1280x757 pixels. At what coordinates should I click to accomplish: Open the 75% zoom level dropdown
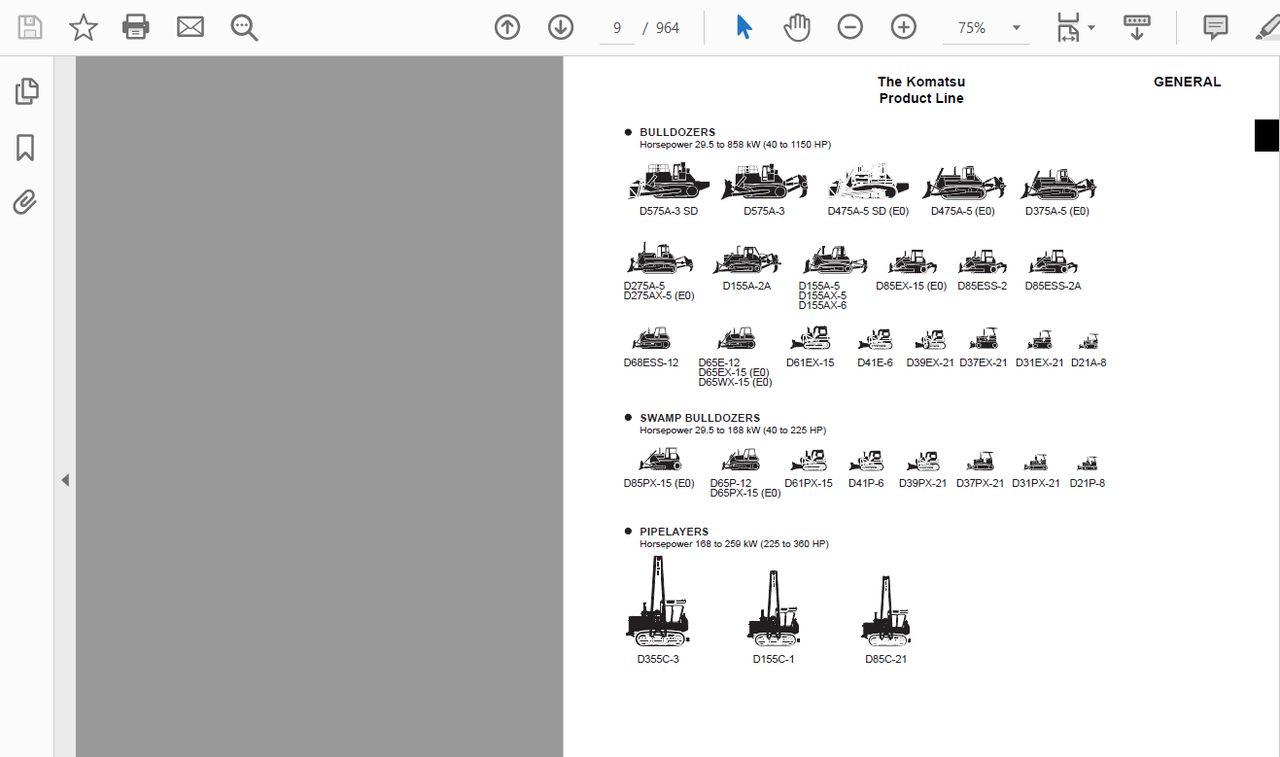point(986,28)
